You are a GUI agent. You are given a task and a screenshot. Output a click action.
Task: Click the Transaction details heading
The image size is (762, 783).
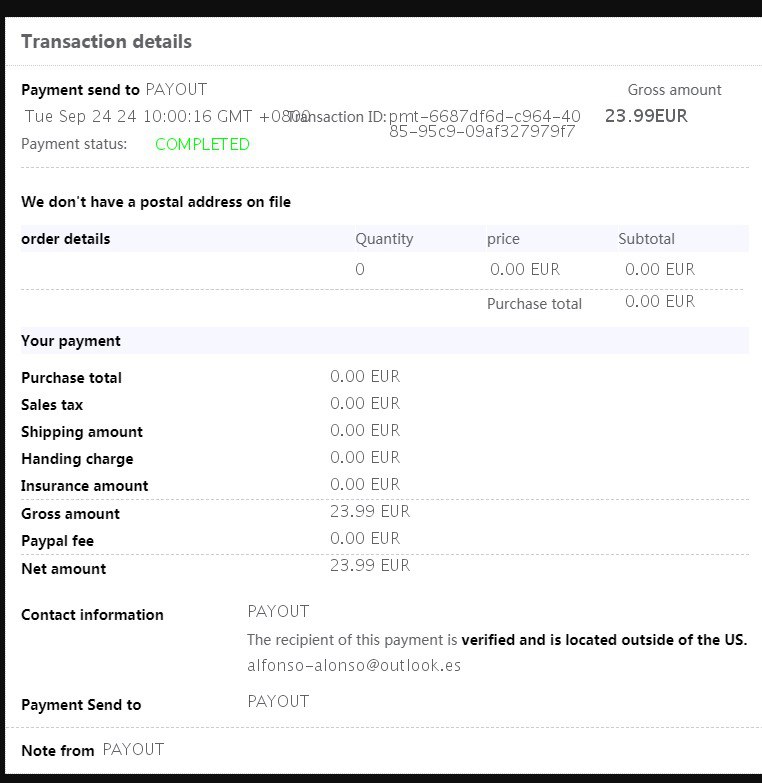[106, 42]
